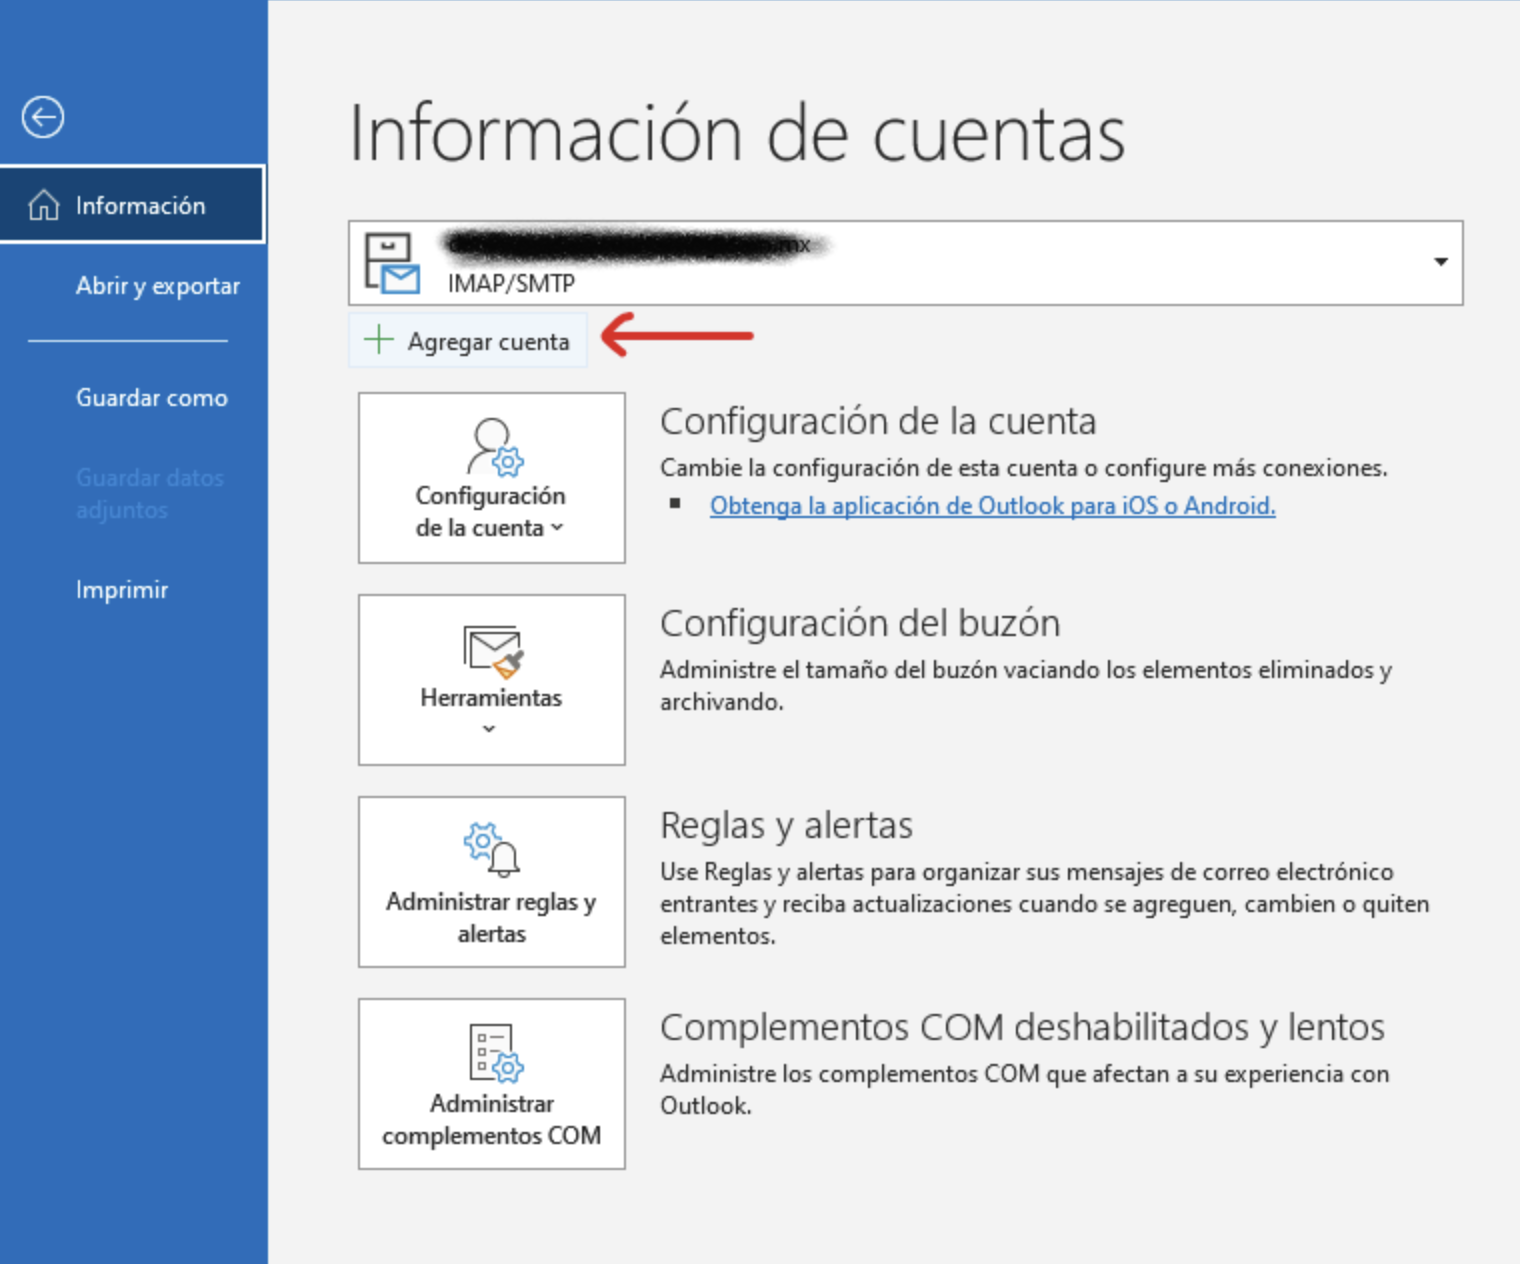Open the Outlook for iOS or Android link

(992, 506)
